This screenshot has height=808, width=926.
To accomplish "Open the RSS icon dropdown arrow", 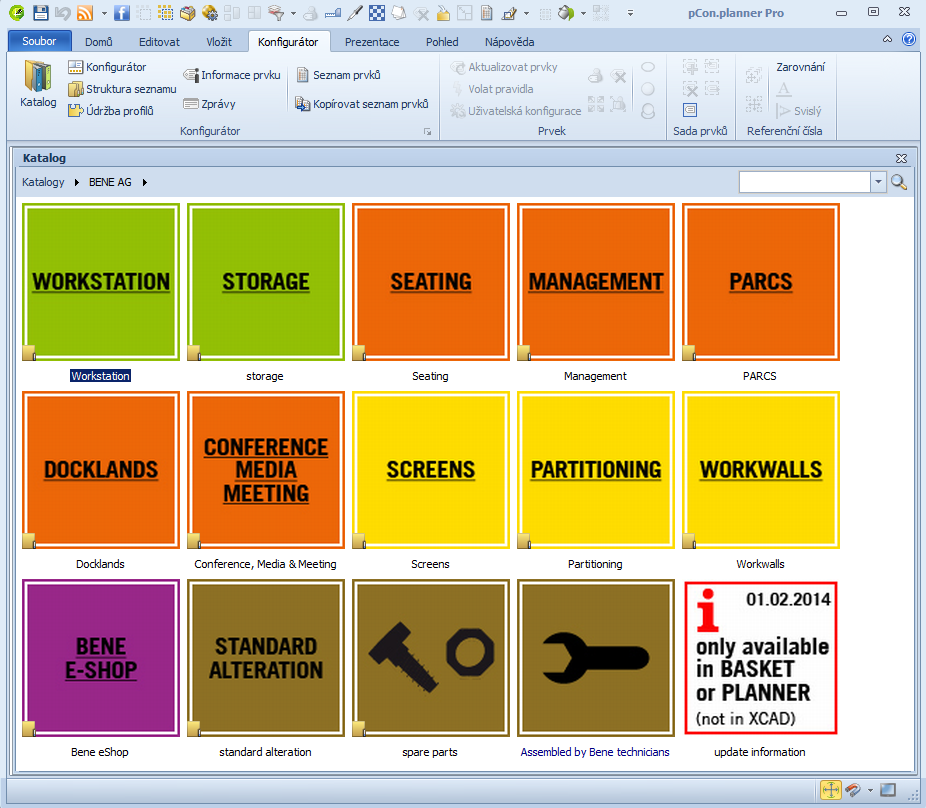I will pos(104,13).
